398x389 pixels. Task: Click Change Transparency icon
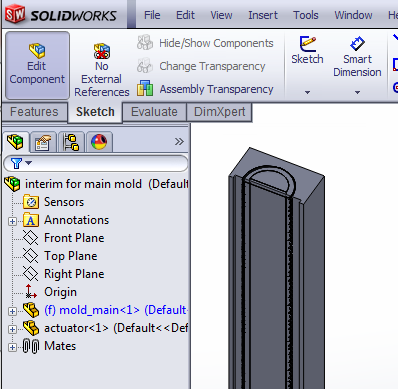(145, 66)
